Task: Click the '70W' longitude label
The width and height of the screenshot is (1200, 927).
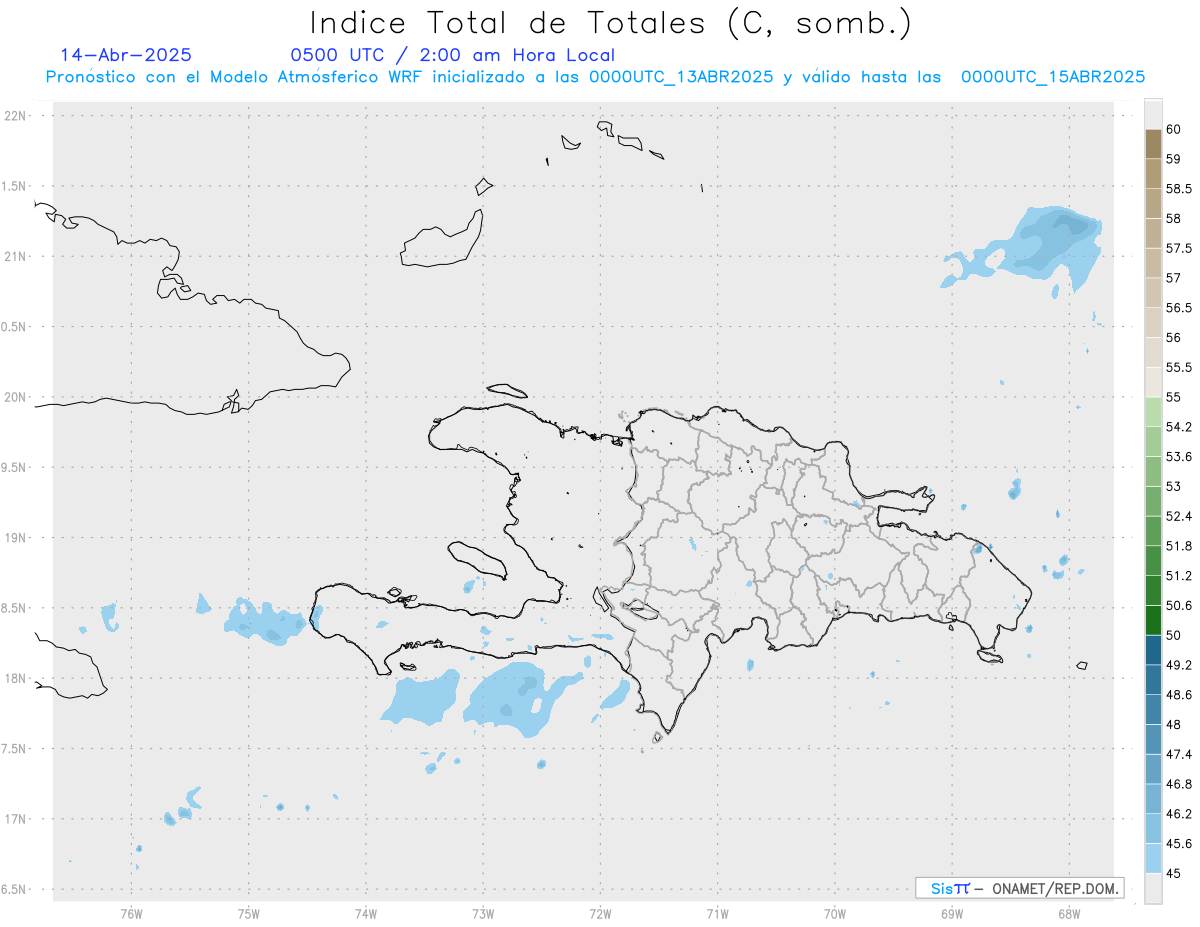Action: [x=835, y=914]
